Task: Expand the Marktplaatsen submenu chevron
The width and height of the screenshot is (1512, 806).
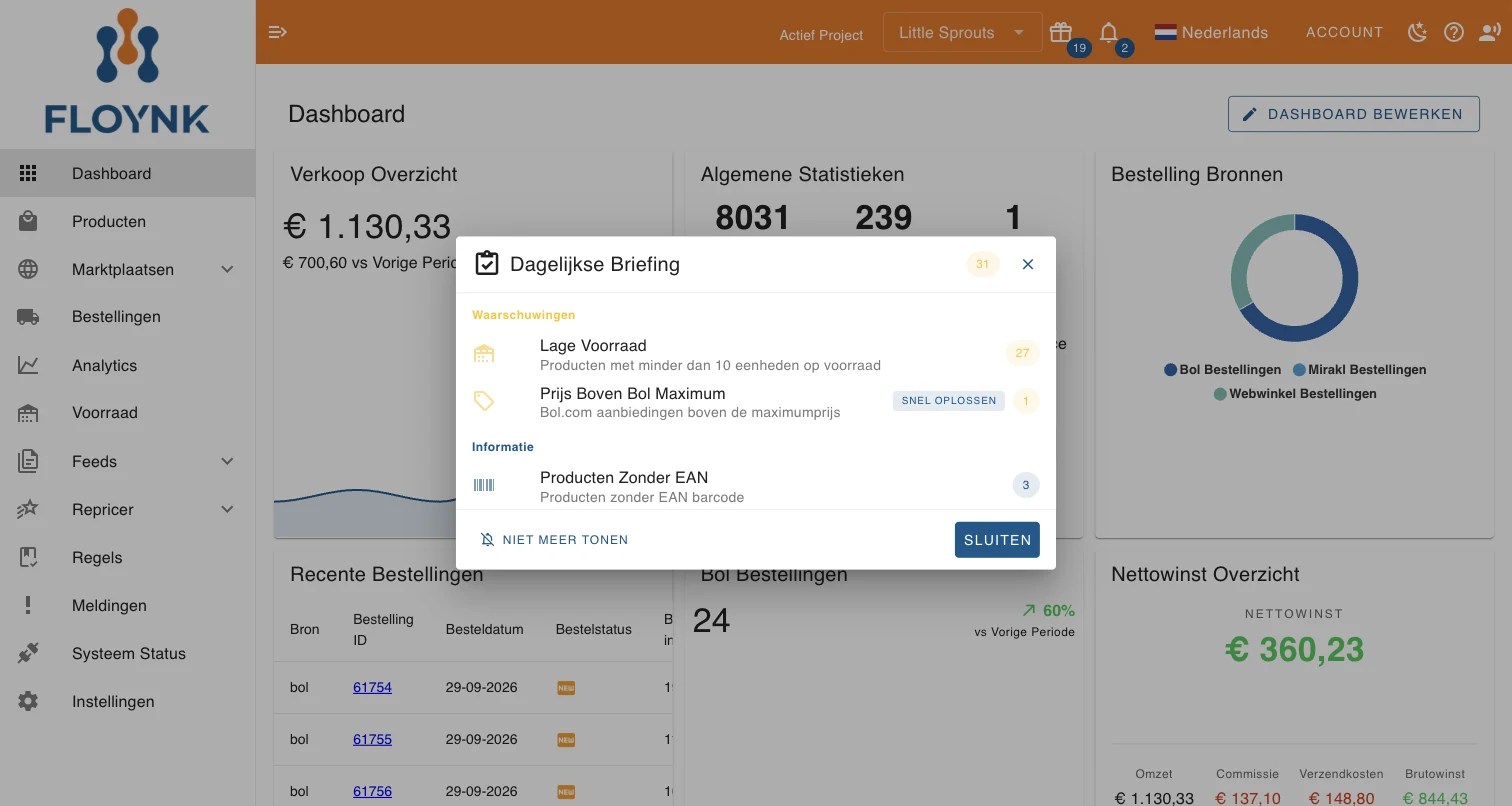Action: point(227,269)
